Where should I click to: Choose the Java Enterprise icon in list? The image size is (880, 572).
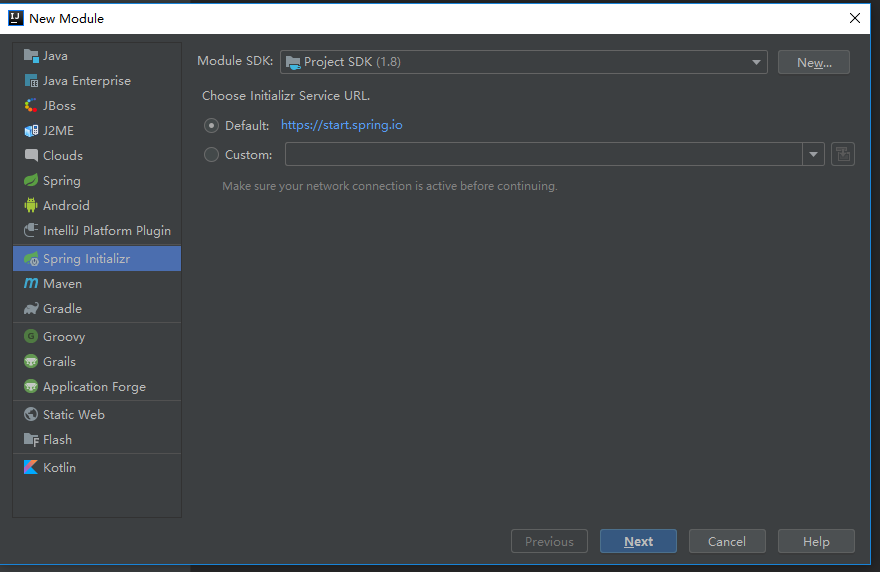click(31, 81)
